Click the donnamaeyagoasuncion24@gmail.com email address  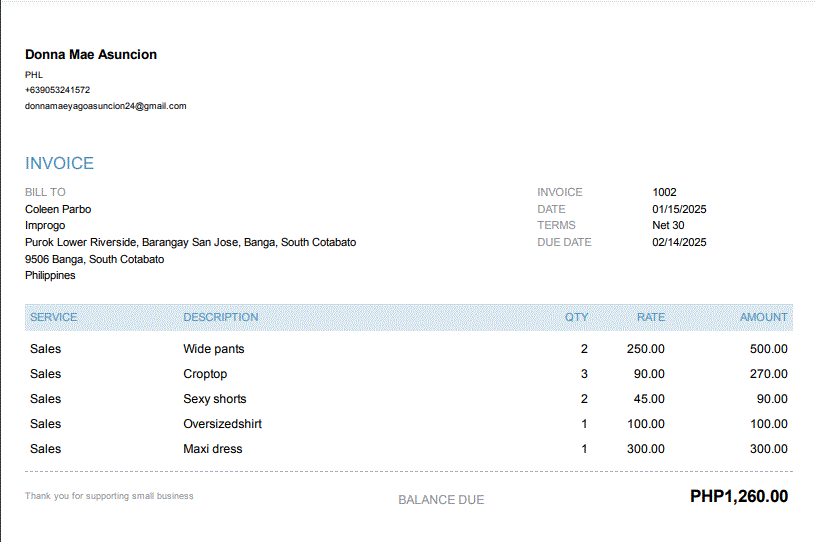106,106
